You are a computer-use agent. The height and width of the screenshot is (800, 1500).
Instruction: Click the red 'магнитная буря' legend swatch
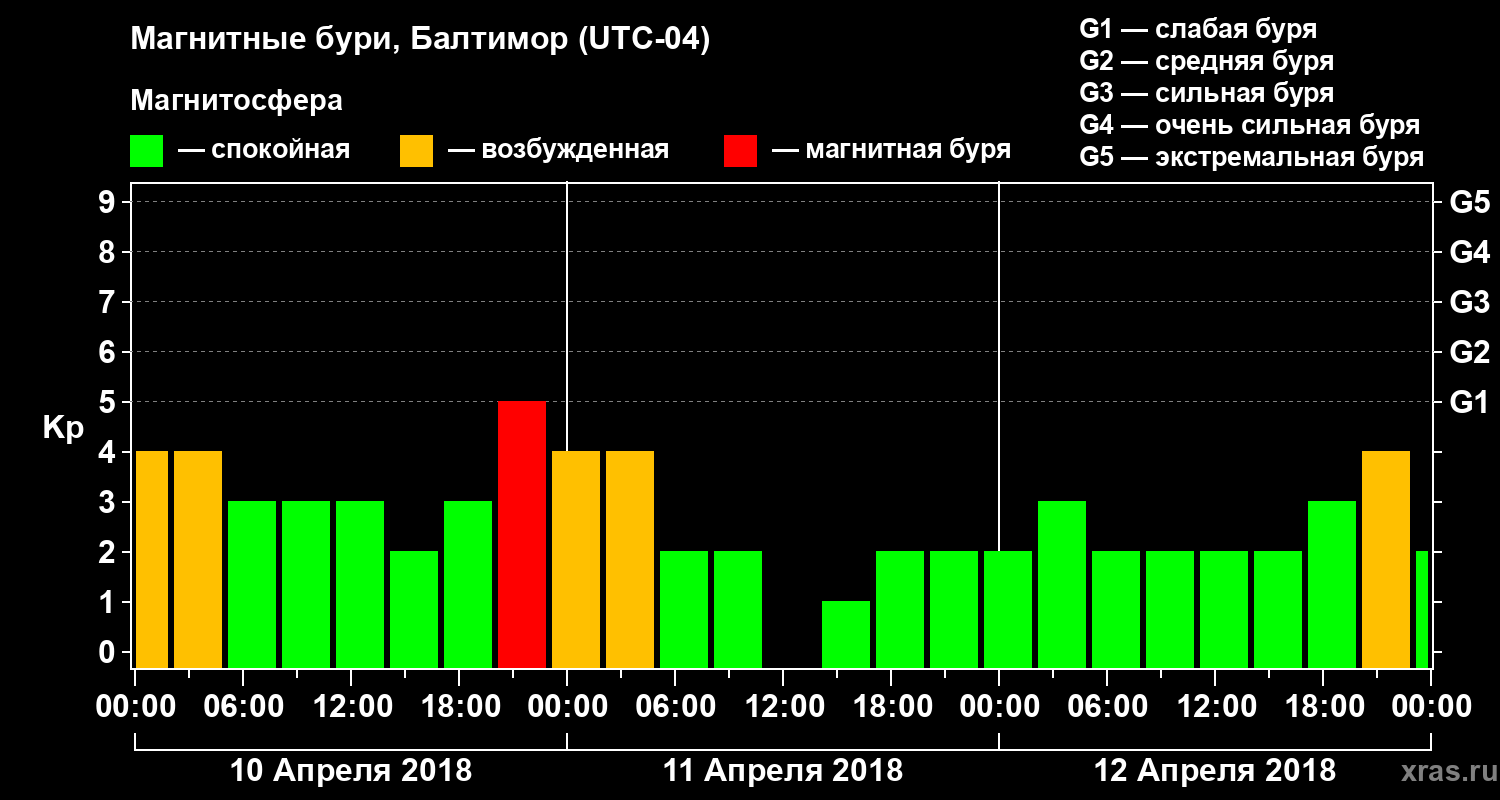740,151
